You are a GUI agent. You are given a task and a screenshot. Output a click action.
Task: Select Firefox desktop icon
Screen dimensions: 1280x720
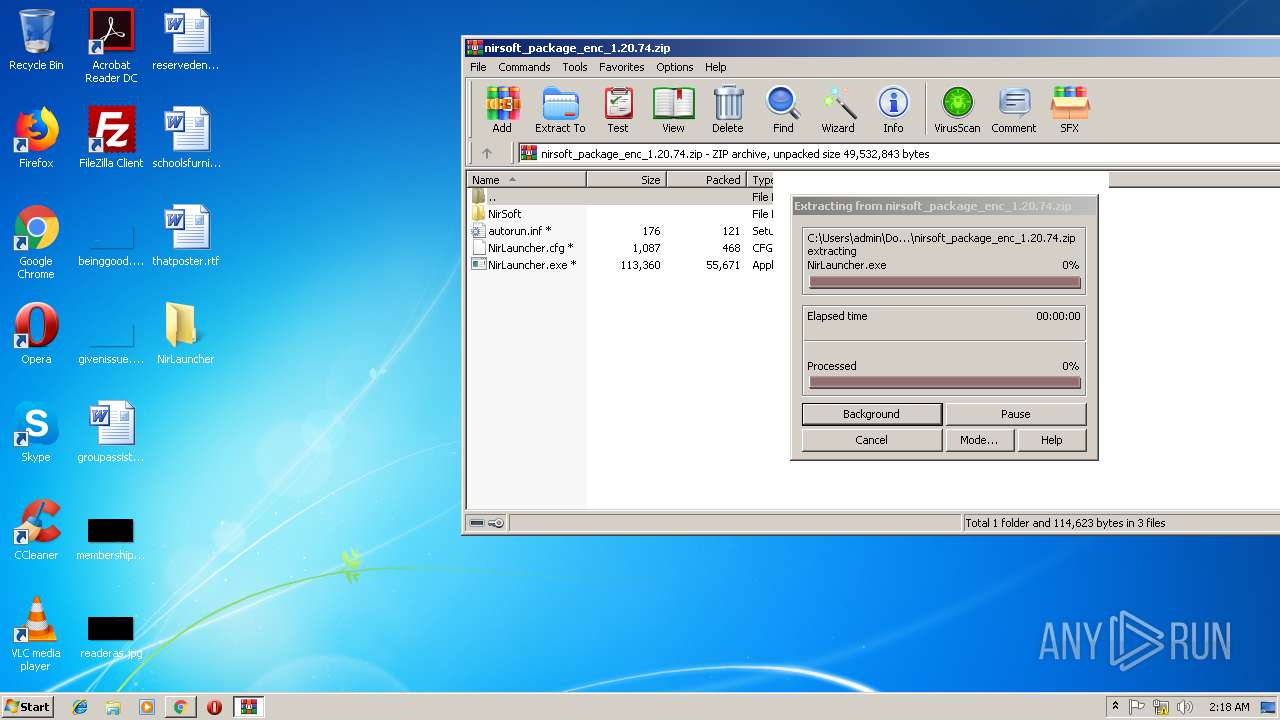[36, 138]
